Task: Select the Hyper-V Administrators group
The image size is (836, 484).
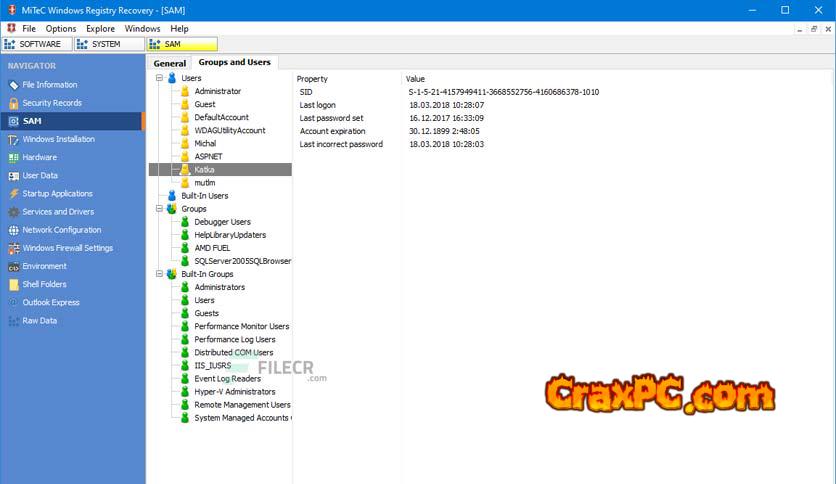Action: (x=236, y=392)
